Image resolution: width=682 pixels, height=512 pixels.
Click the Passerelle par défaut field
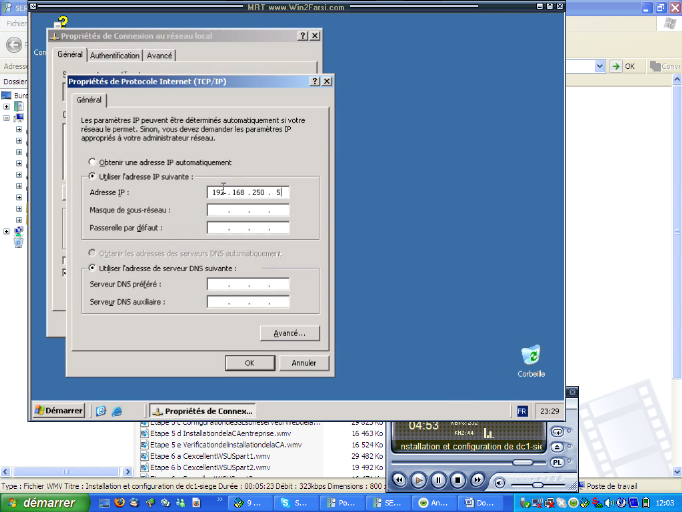click(x=248, y=228)
